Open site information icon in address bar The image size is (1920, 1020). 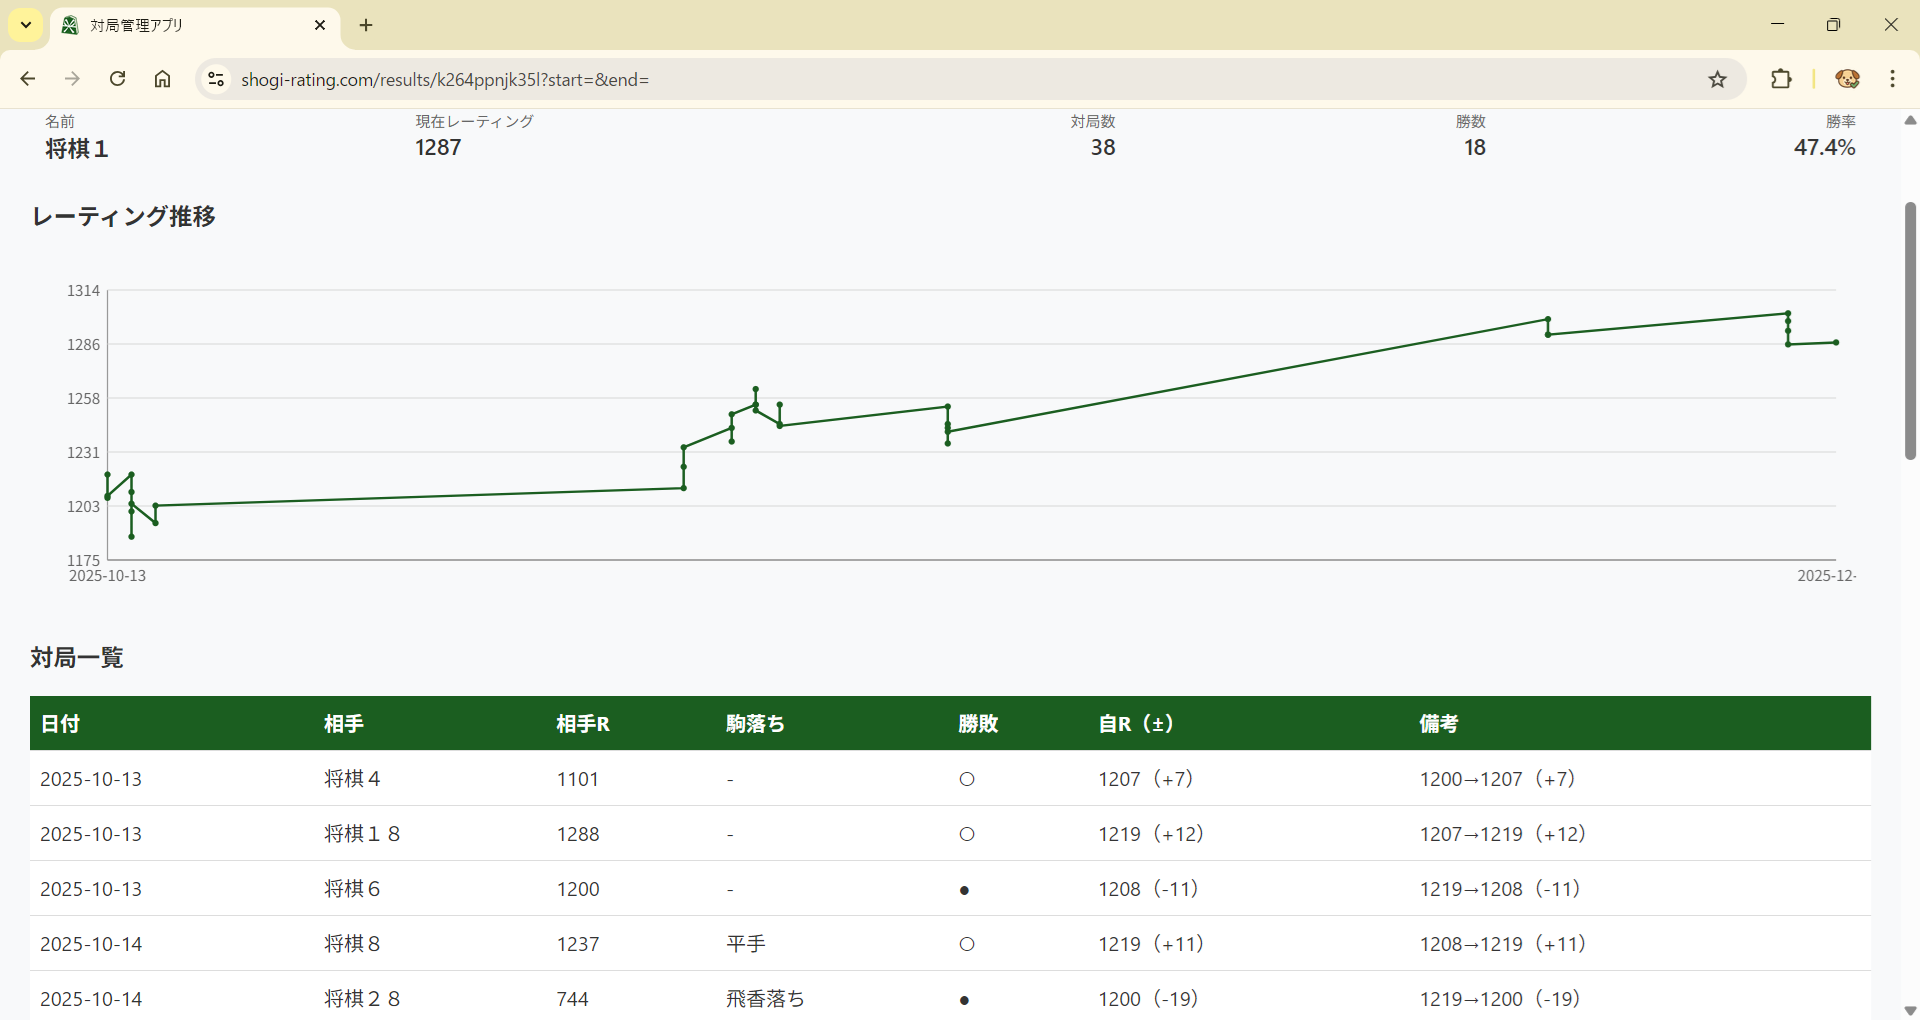[215, 79]
